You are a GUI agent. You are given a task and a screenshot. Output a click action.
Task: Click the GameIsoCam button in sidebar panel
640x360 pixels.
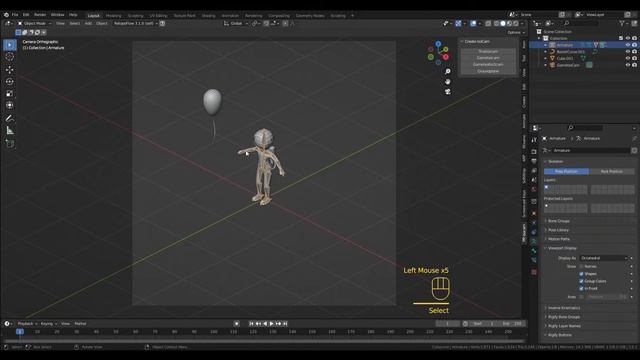click(x=488, y=58)
